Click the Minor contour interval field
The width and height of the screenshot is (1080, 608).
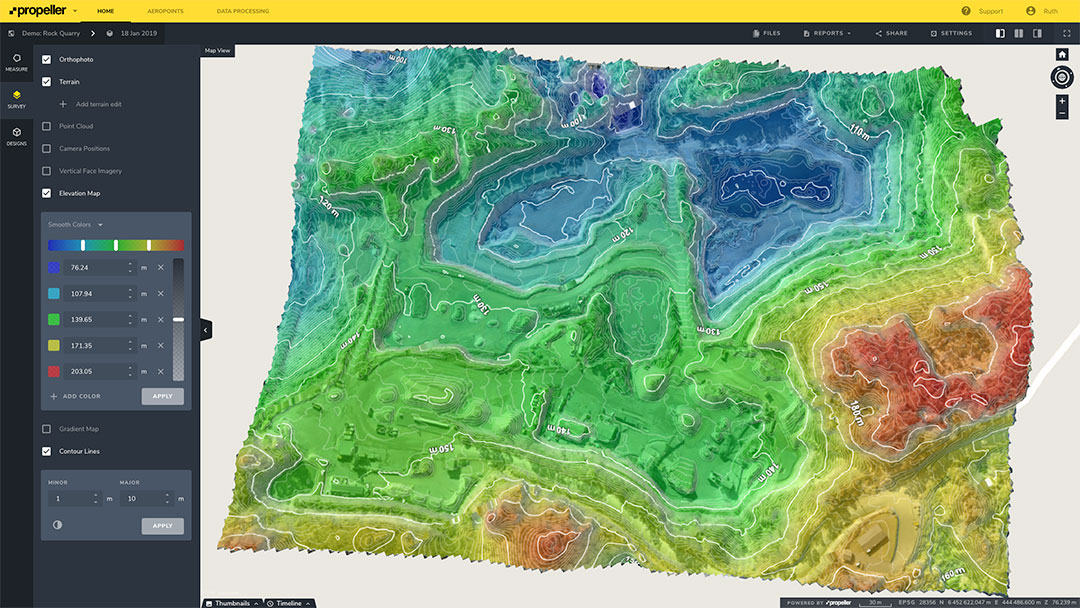point(75,498)
